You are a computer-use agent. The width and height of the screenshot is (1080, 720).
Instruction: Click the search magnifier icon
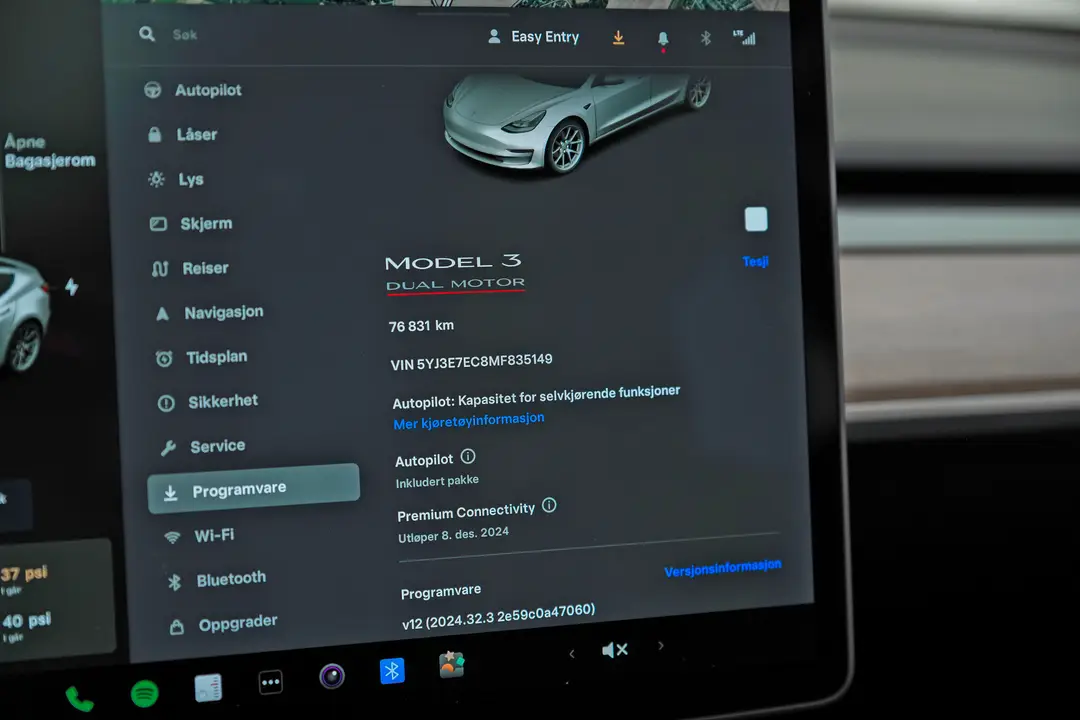(x=147, y=34)
